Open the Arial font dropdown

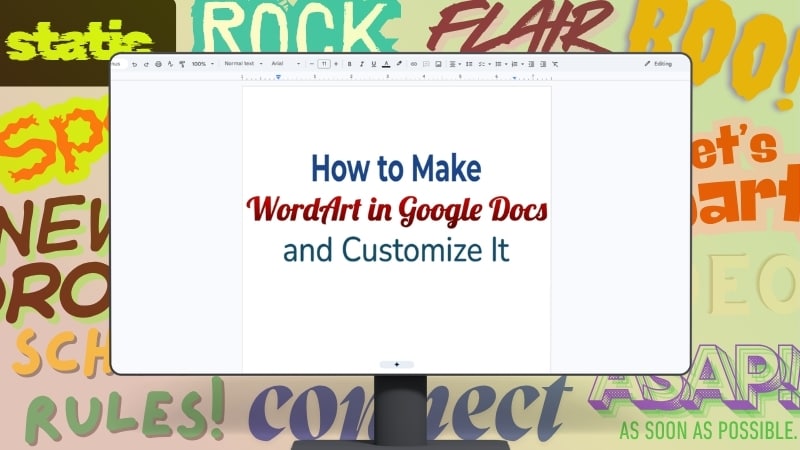coord(286,64)
